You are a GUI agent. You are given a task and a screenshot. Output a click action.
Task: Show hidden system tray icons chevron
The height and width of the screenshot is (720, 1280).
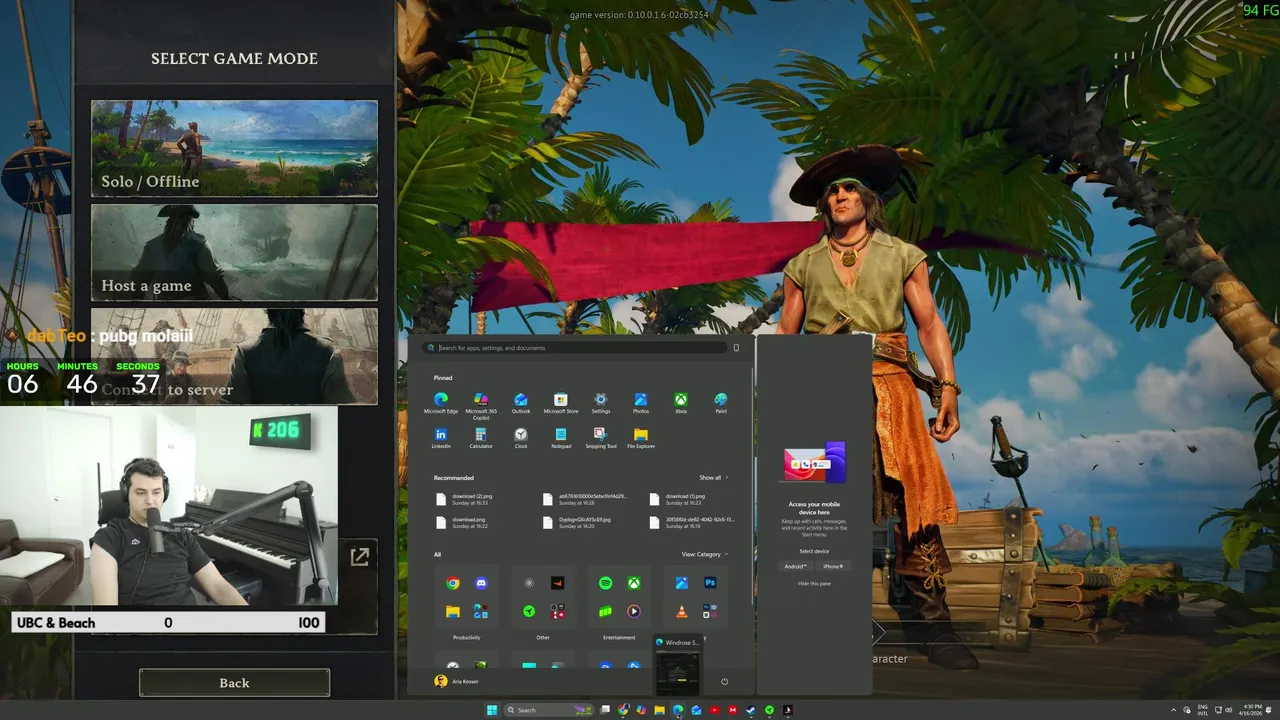coord(1173,710)
